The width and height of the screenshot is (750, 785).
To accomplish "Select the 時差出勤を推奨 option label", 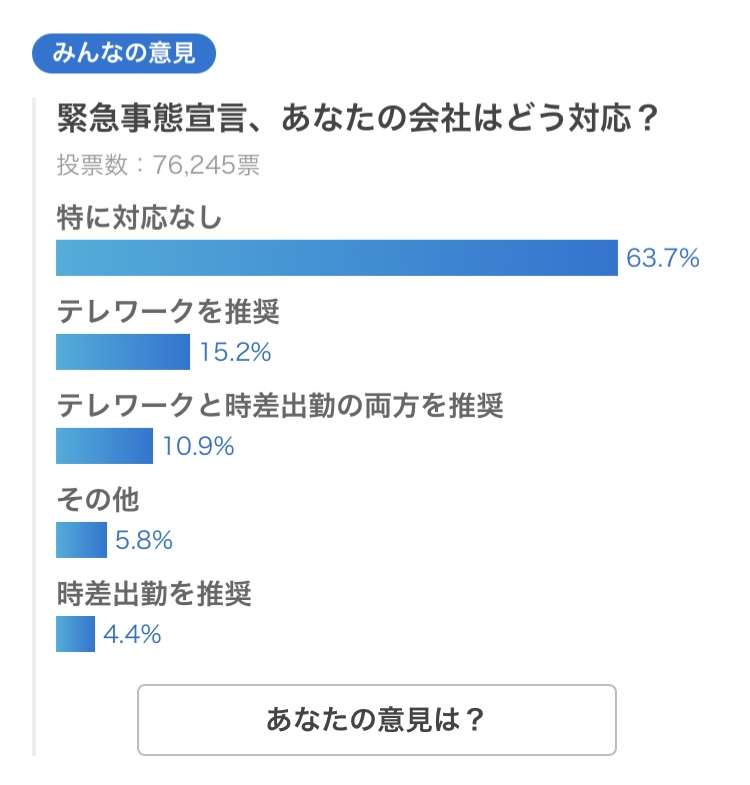I will click(x=154, y=593).
